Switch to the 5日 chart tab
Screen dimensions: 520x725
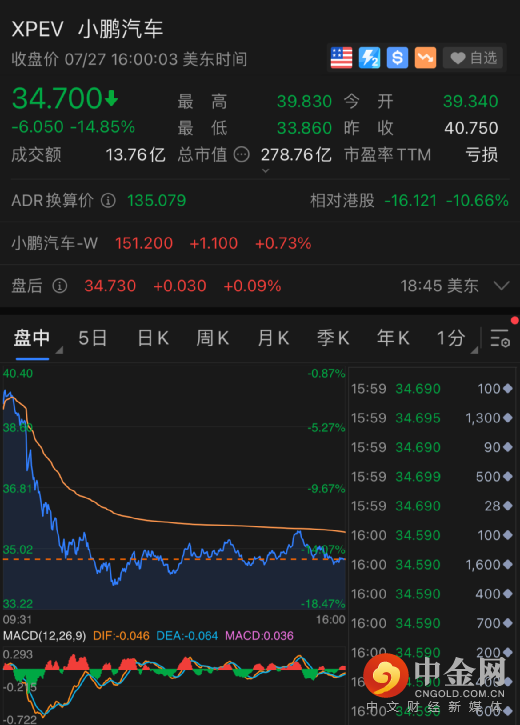(x=92, y=338)
